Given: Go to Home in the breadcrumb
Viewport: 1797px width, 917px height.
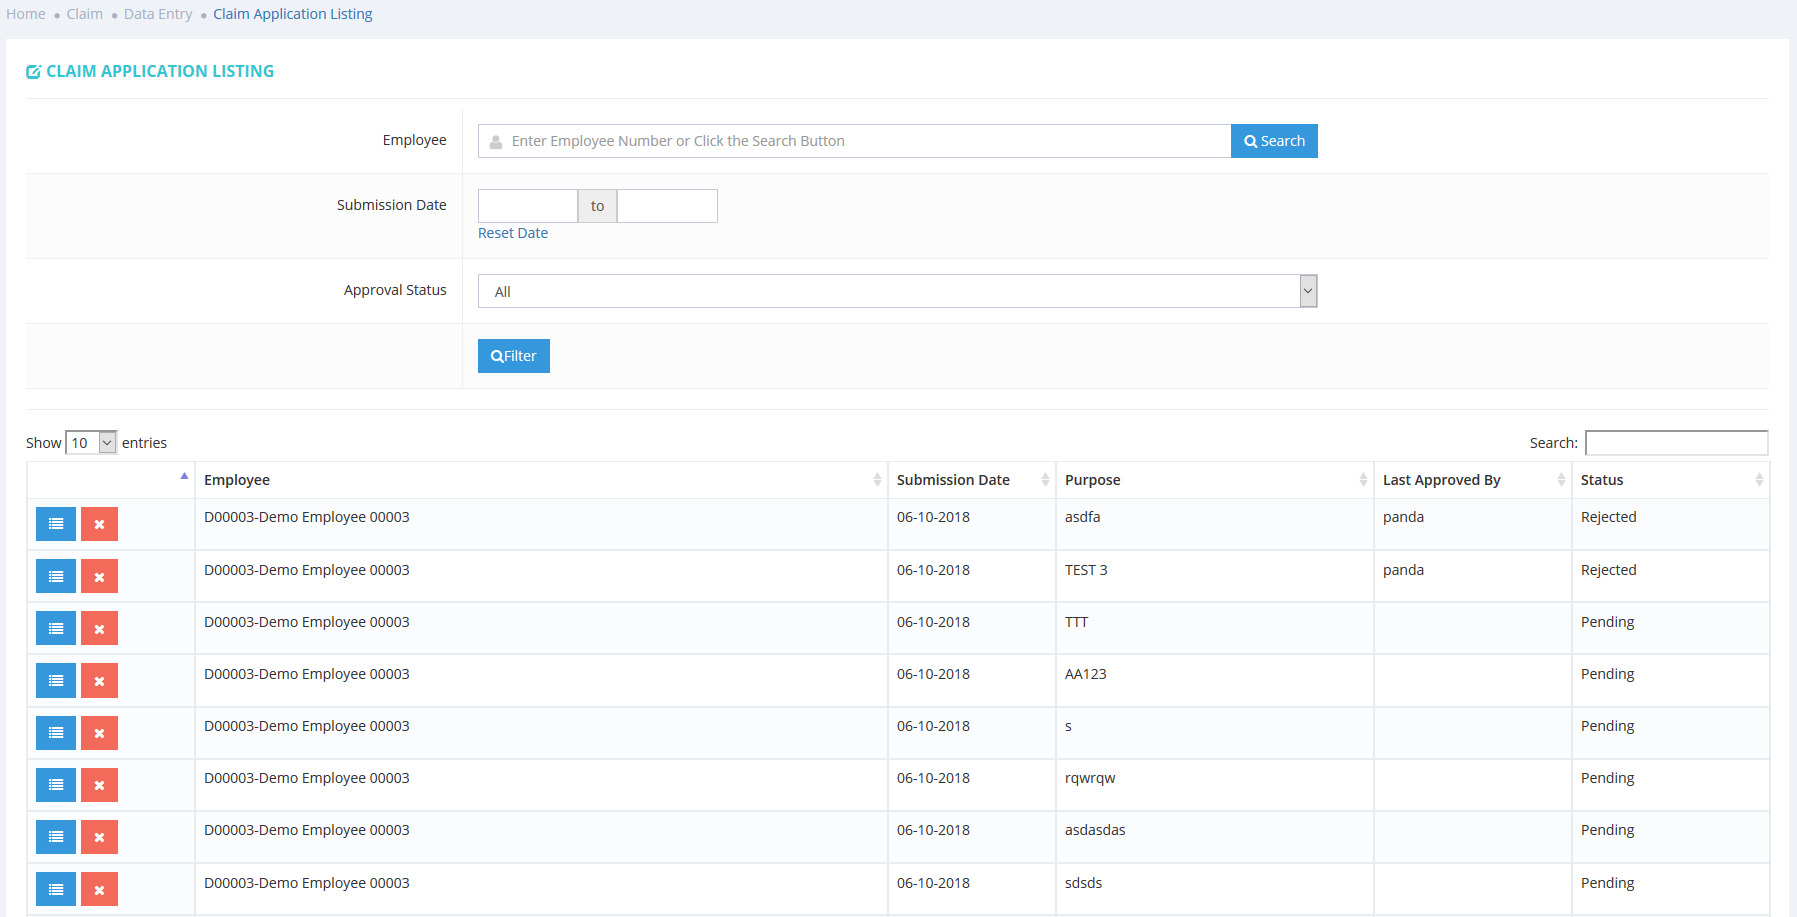Looking at the screenshot, I should pos(26,14).
